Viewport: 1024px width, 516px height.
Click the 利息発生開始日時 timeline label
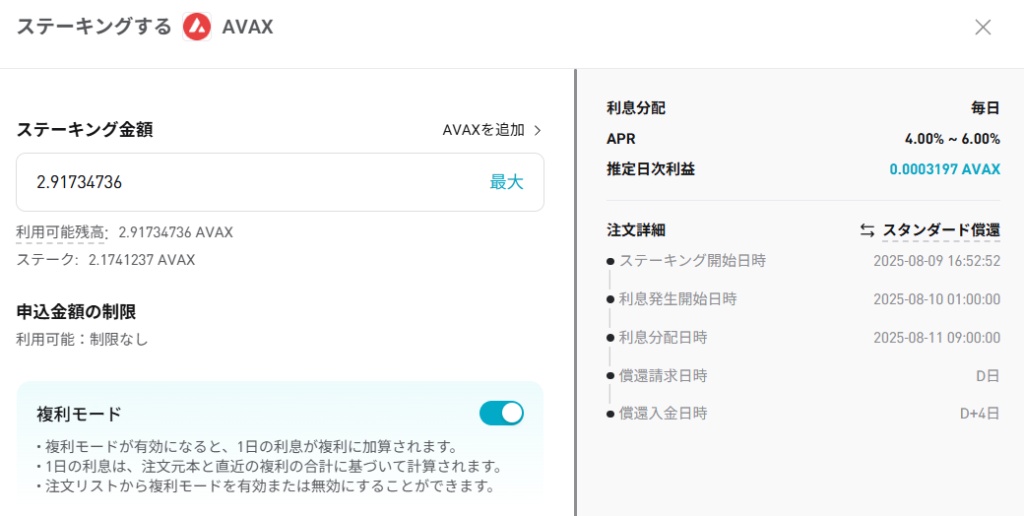[677, 299]
